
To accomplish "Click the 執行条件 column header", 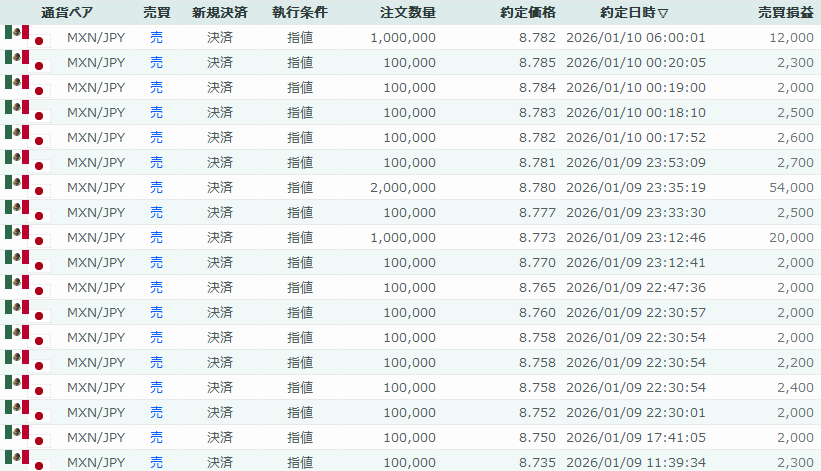I will [299, 13].
